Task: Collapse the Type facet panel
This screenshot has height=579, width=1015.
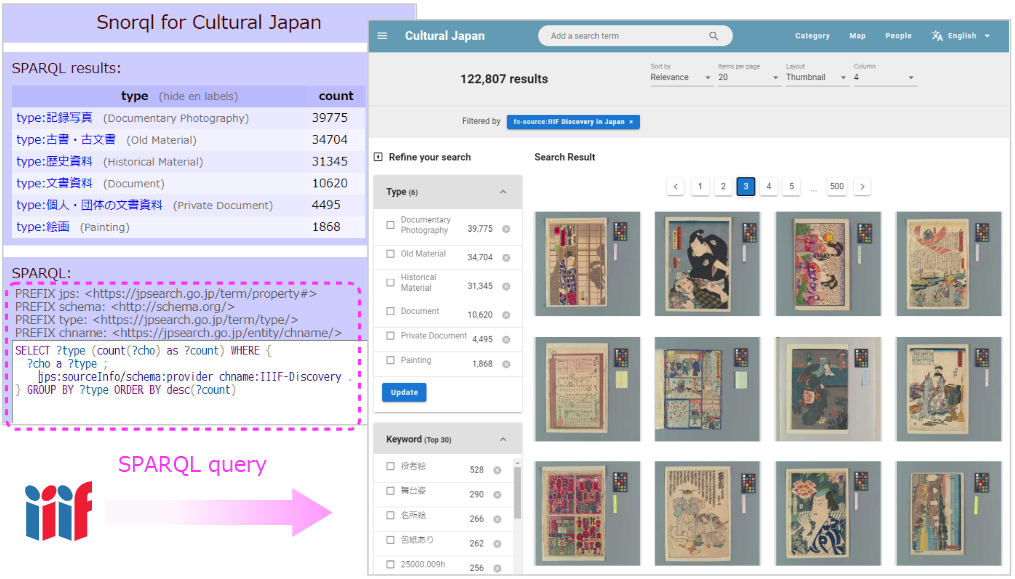Action: click(x=503, y=192)
